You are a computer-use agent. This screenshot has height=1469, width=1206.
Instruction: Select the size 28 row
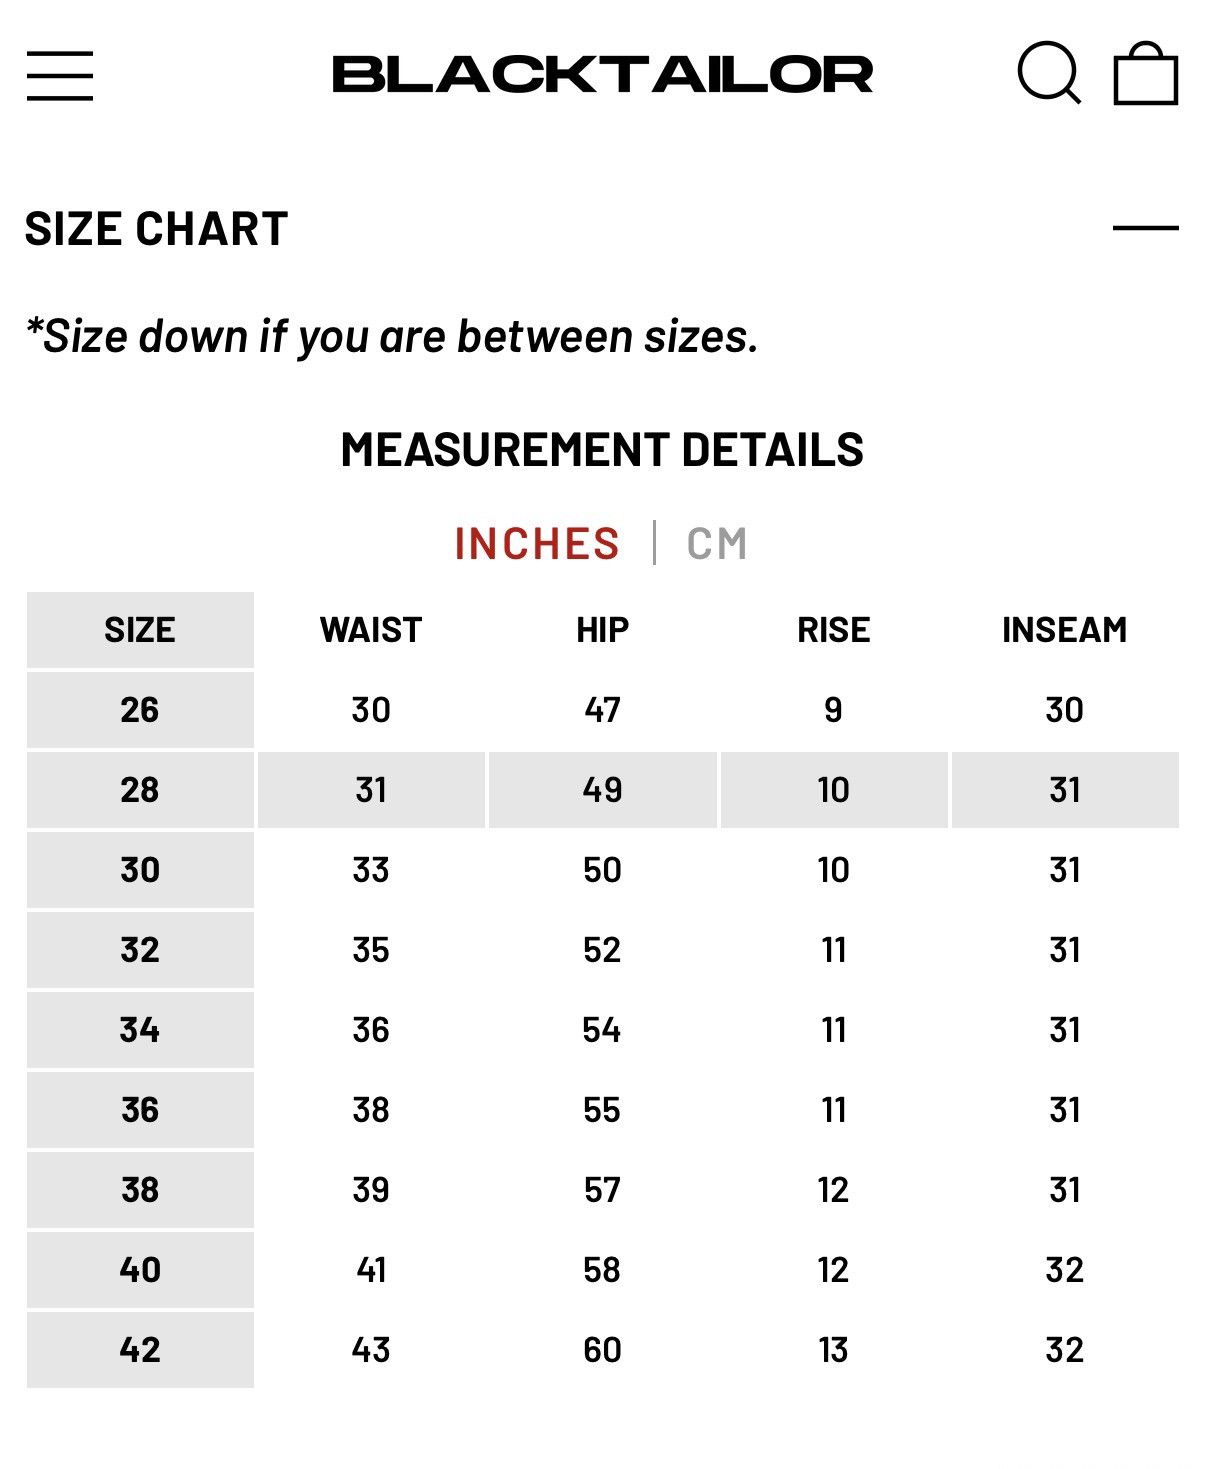point(603,790)
